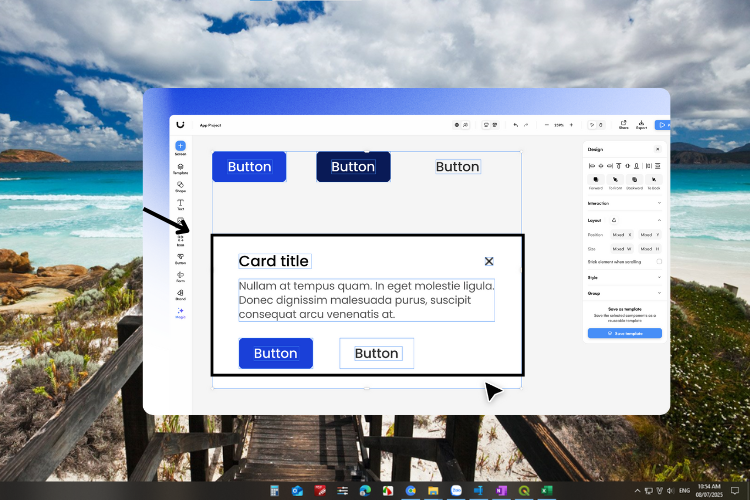The image size is (750, 500).
Task: Select the top-left blue Button on canvas
Action: pos(249,167)
